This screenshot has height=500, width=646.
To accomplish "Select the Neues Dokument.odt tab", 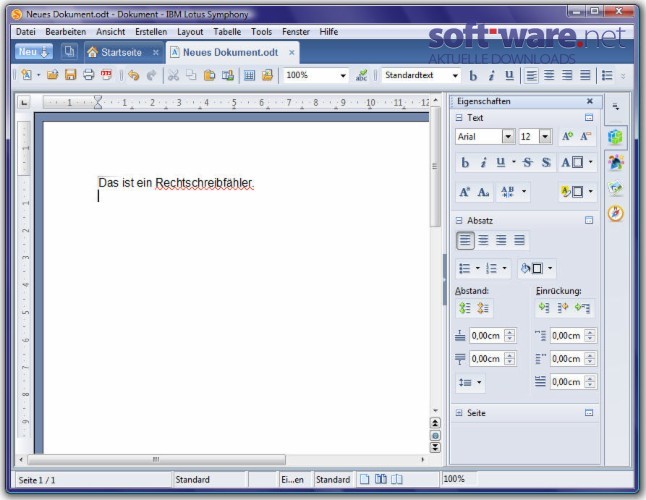I will pyautogui.click(x=230, y=52).
